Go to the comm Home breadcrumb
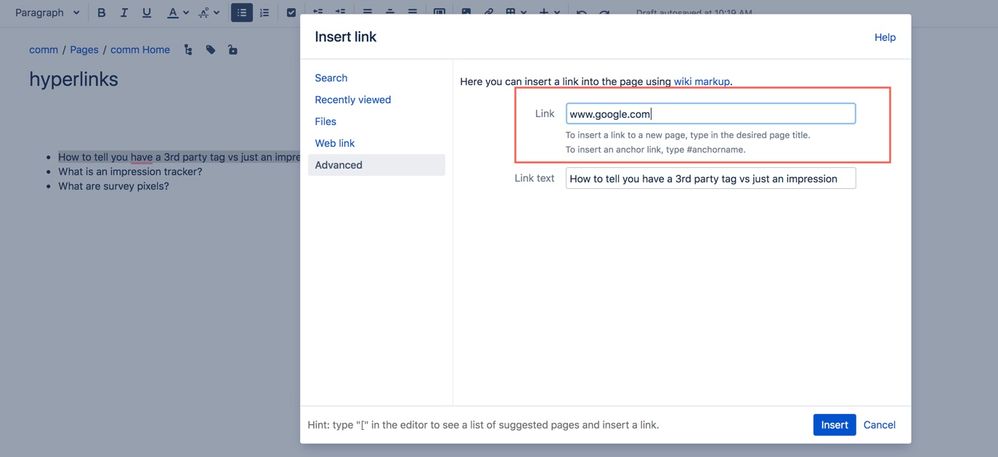Image resolution: width=998 pixels, height=457 pixels. tap(140, 50)
